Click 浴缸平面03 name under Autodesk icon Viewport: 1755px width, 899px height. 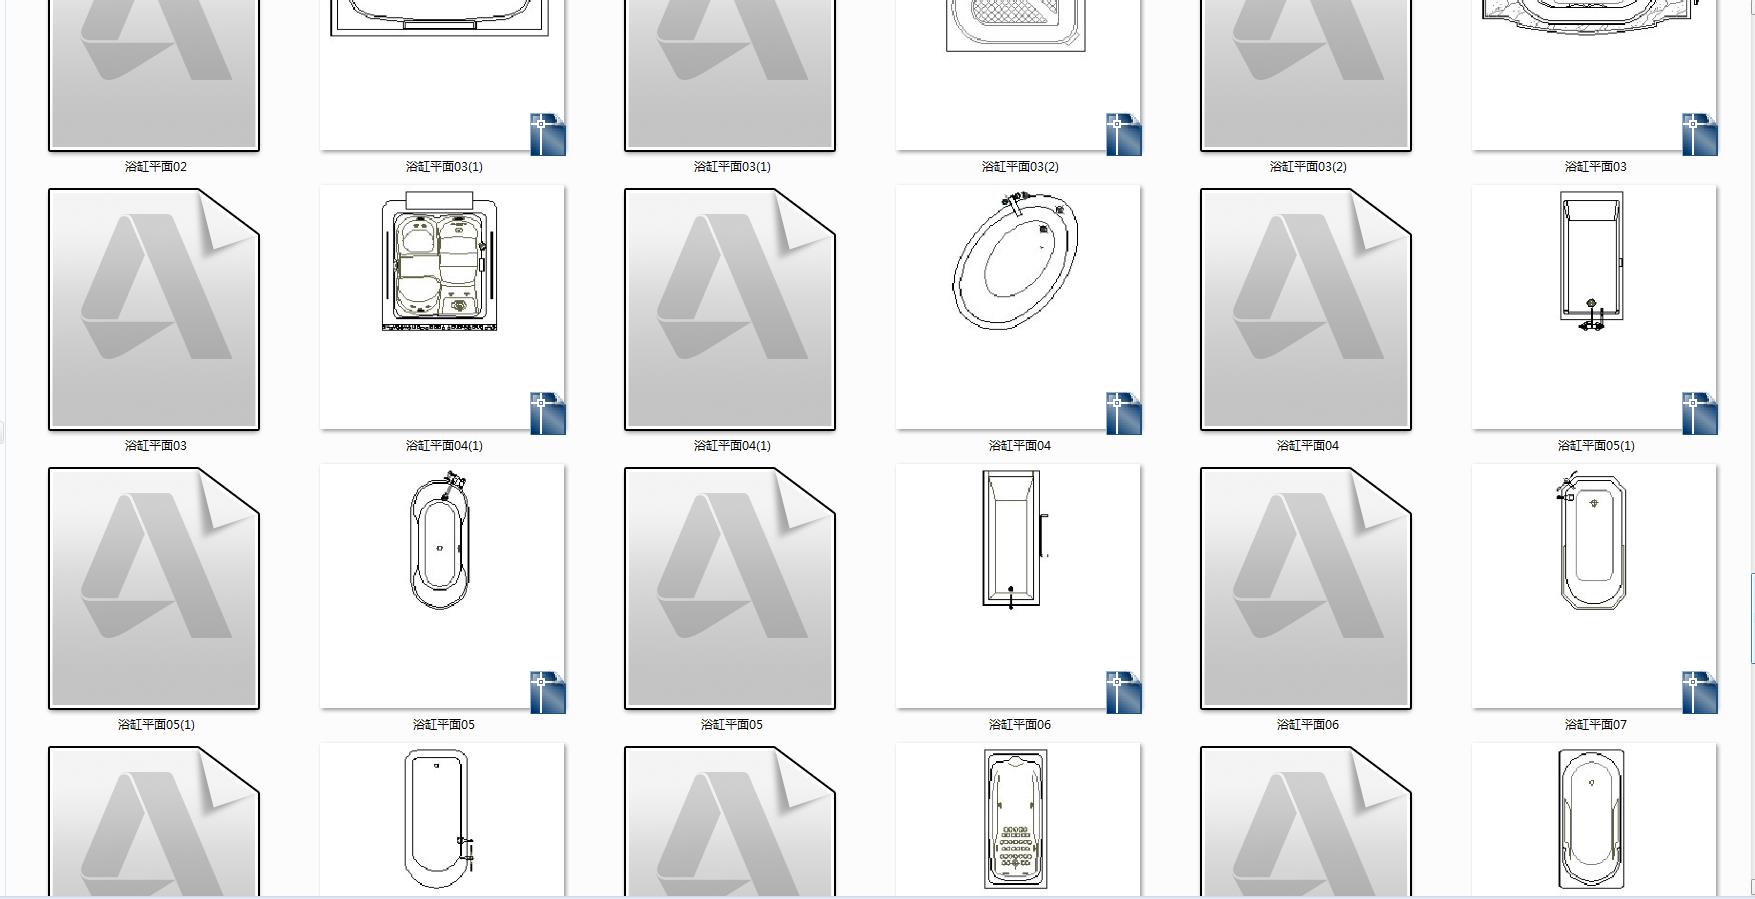pos(155,445)
